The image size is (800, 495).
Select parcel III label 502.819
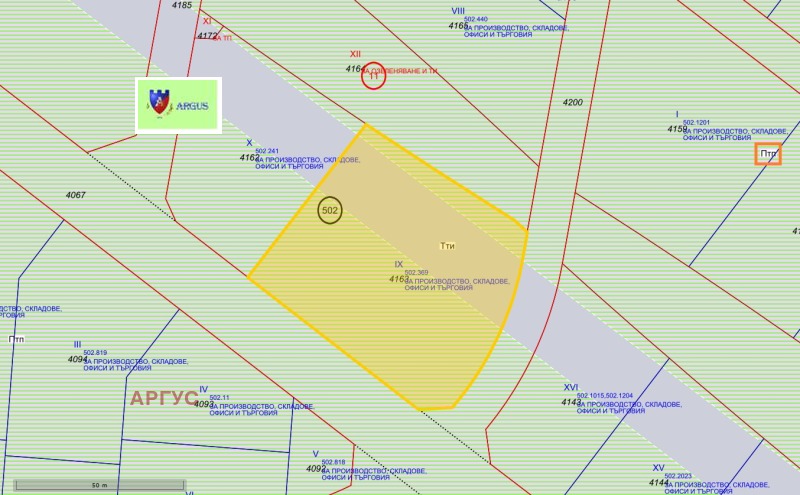pos(95,352)
